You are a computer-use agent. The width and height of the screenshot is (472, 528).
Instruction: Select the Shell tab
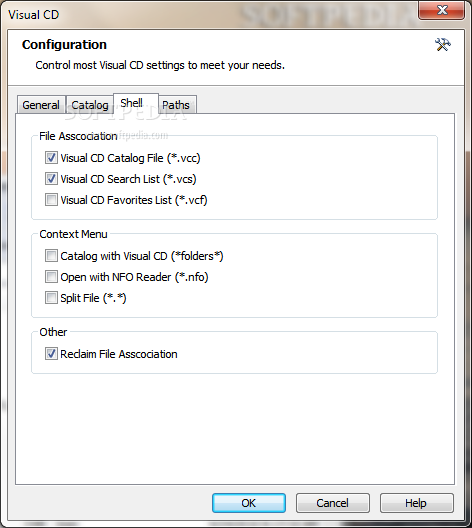tap(136, 103)
